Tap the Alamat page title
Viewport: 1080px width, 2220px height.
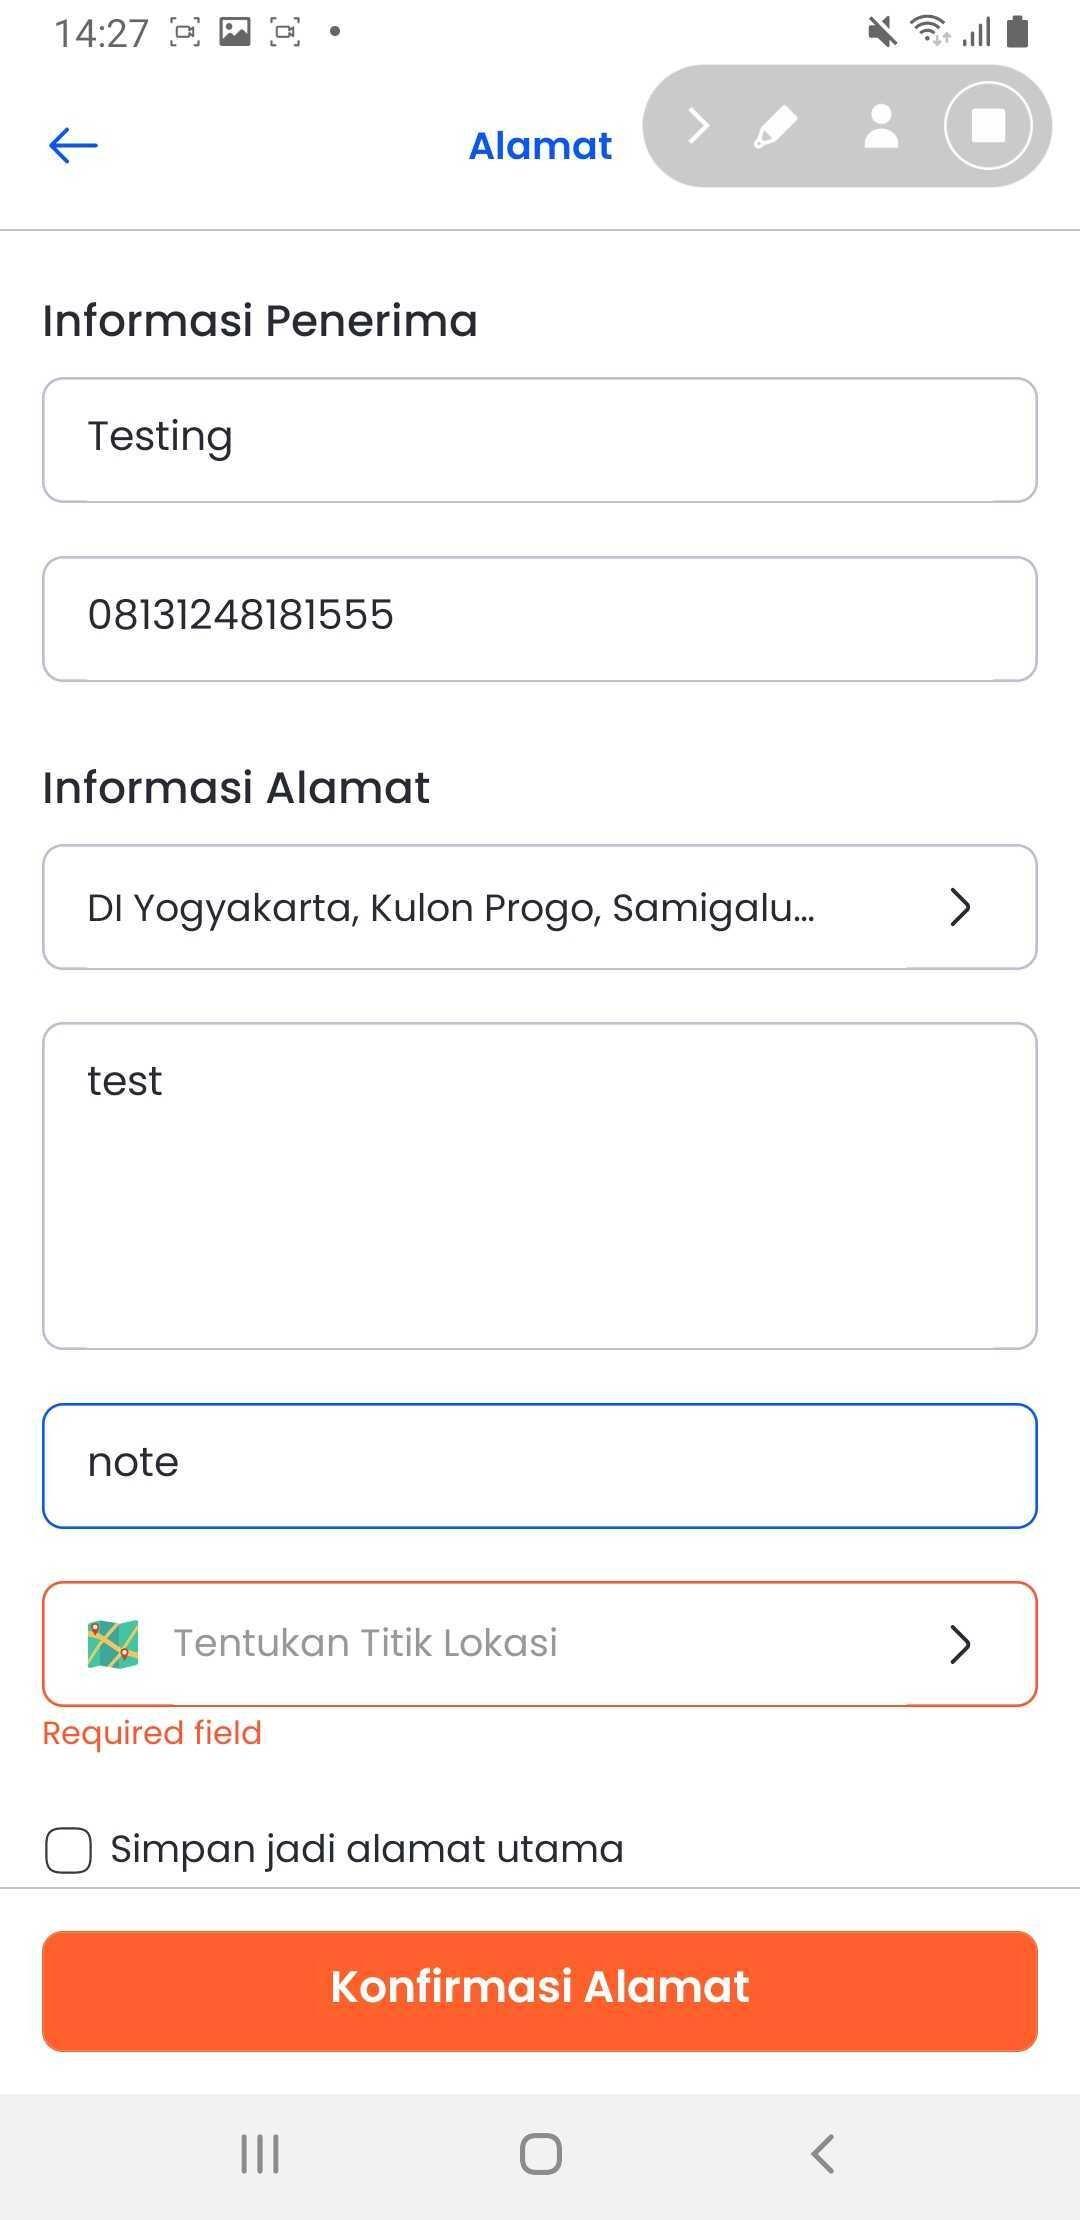[x=540, y=146]
